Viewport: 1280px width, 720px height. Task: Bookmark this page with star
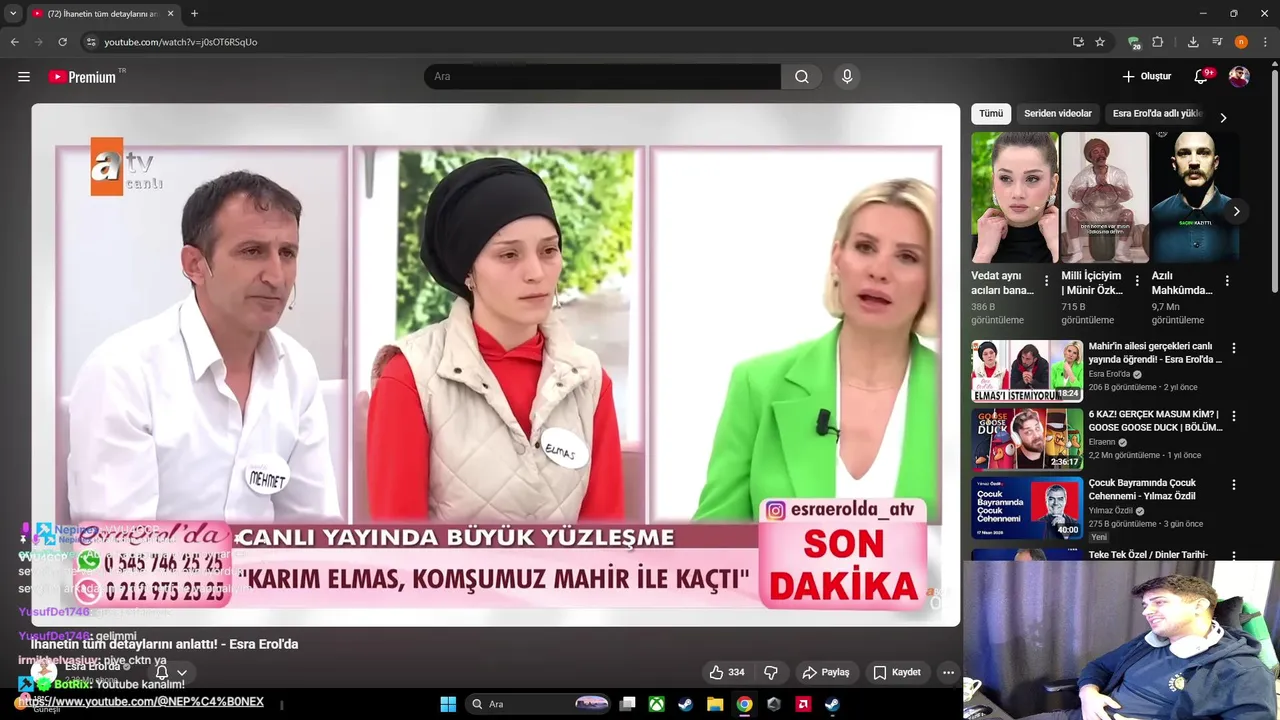click(x=1100, y=42)
